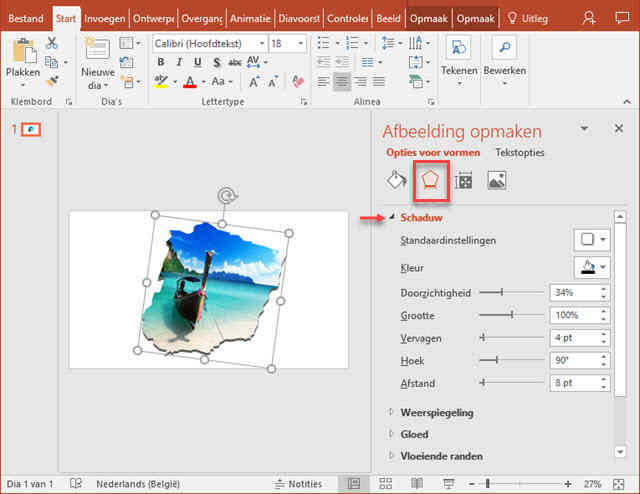Click Nieuwe dia slide icon
Screen dimensions: 640x494
coord(98,49)
